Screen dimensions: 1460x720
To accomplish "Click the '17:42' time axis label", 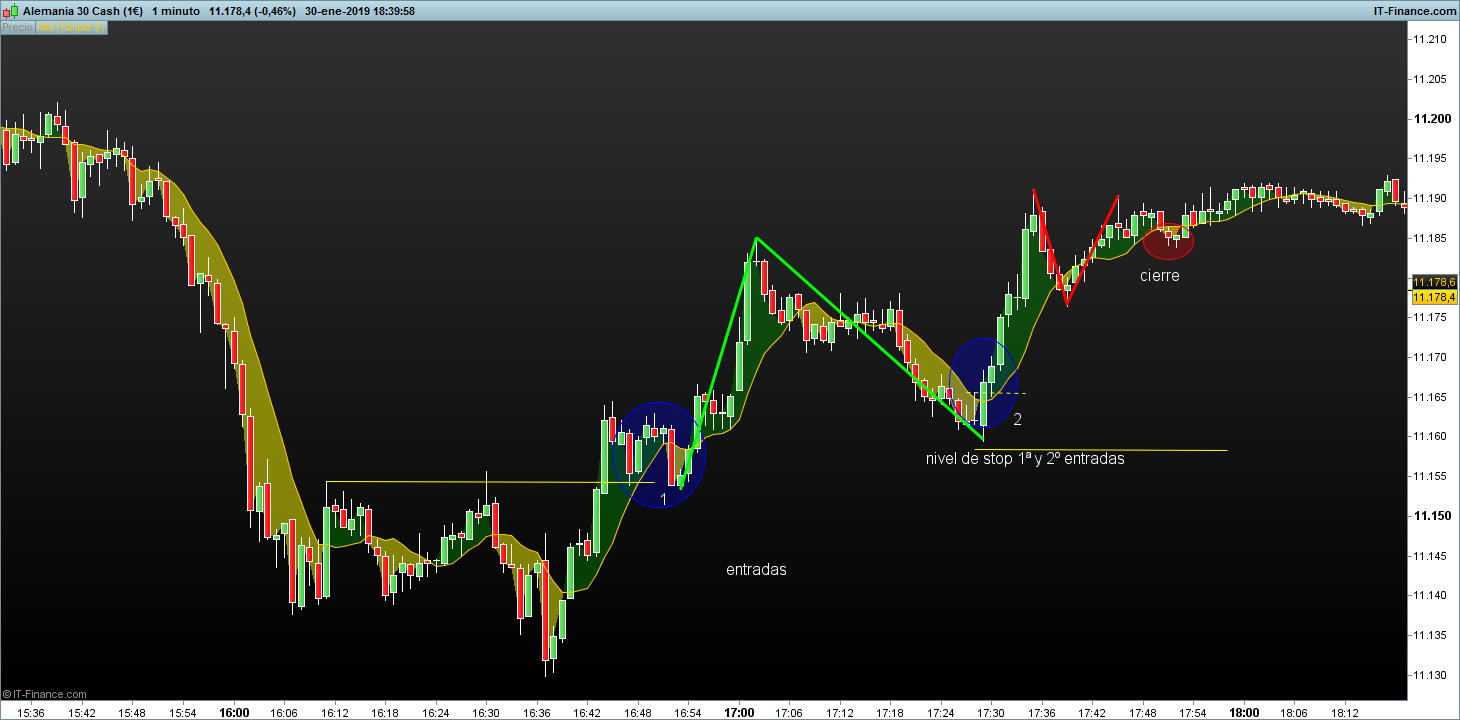I will [x=1092, y=713].
